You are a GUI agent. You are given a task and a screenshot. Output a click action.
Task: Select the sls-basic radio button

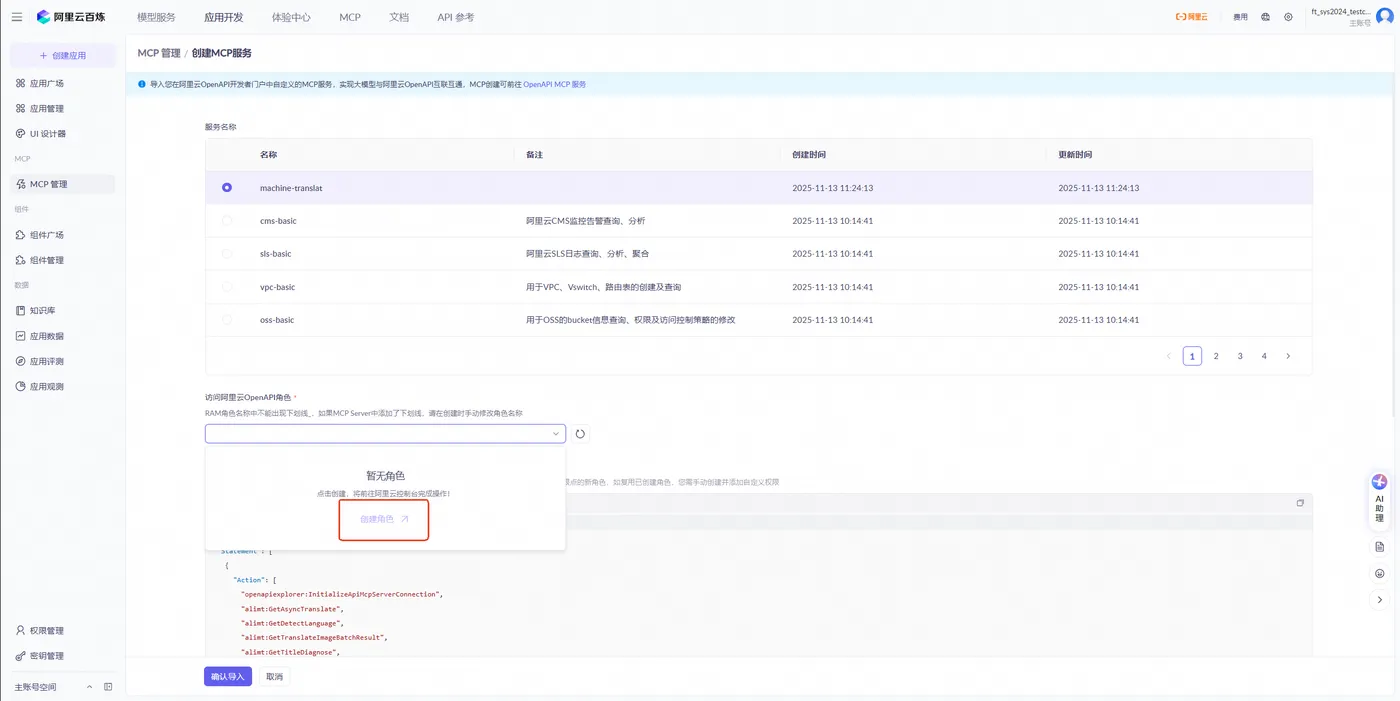[x=227, y=254]
